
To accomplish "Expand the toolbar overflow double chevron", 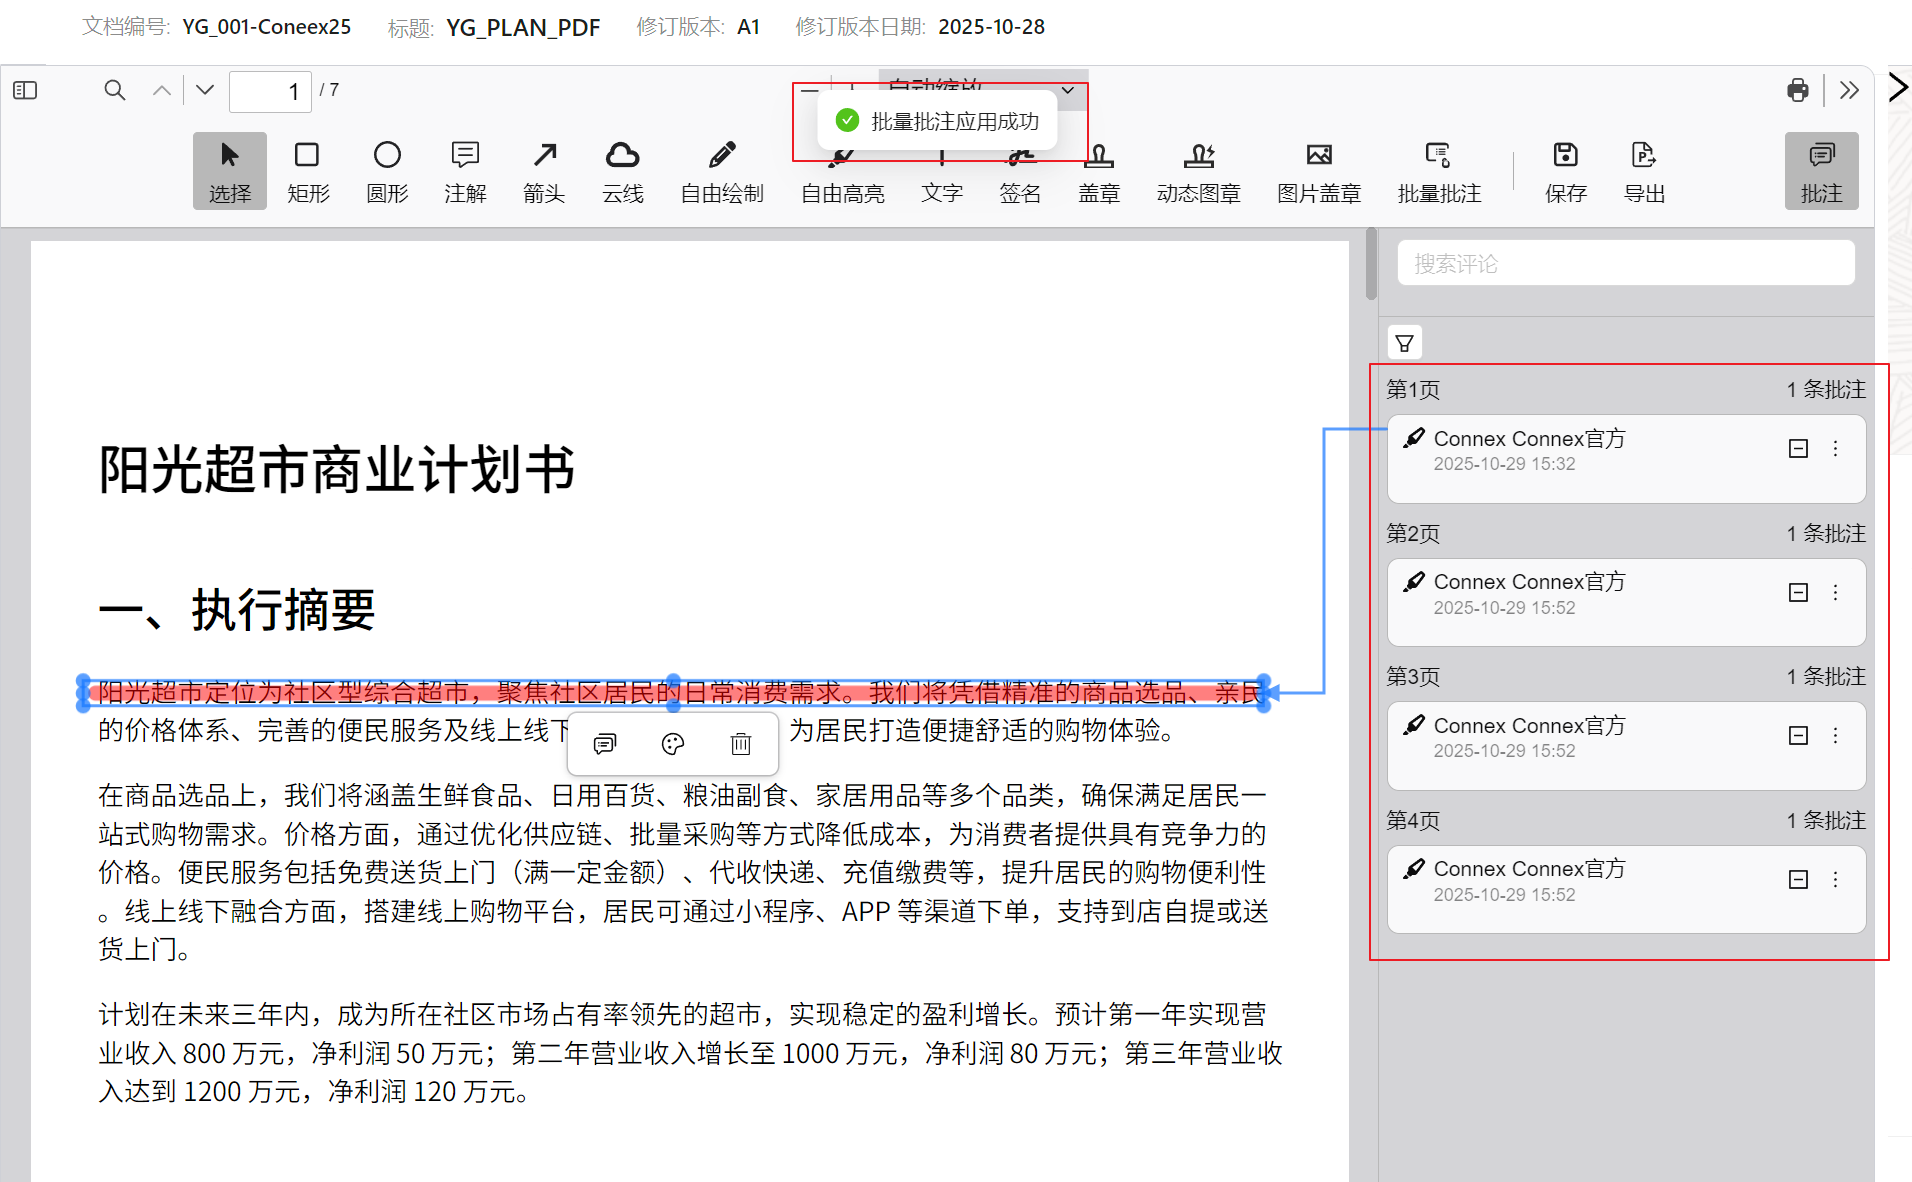I will coord(1849,91).
